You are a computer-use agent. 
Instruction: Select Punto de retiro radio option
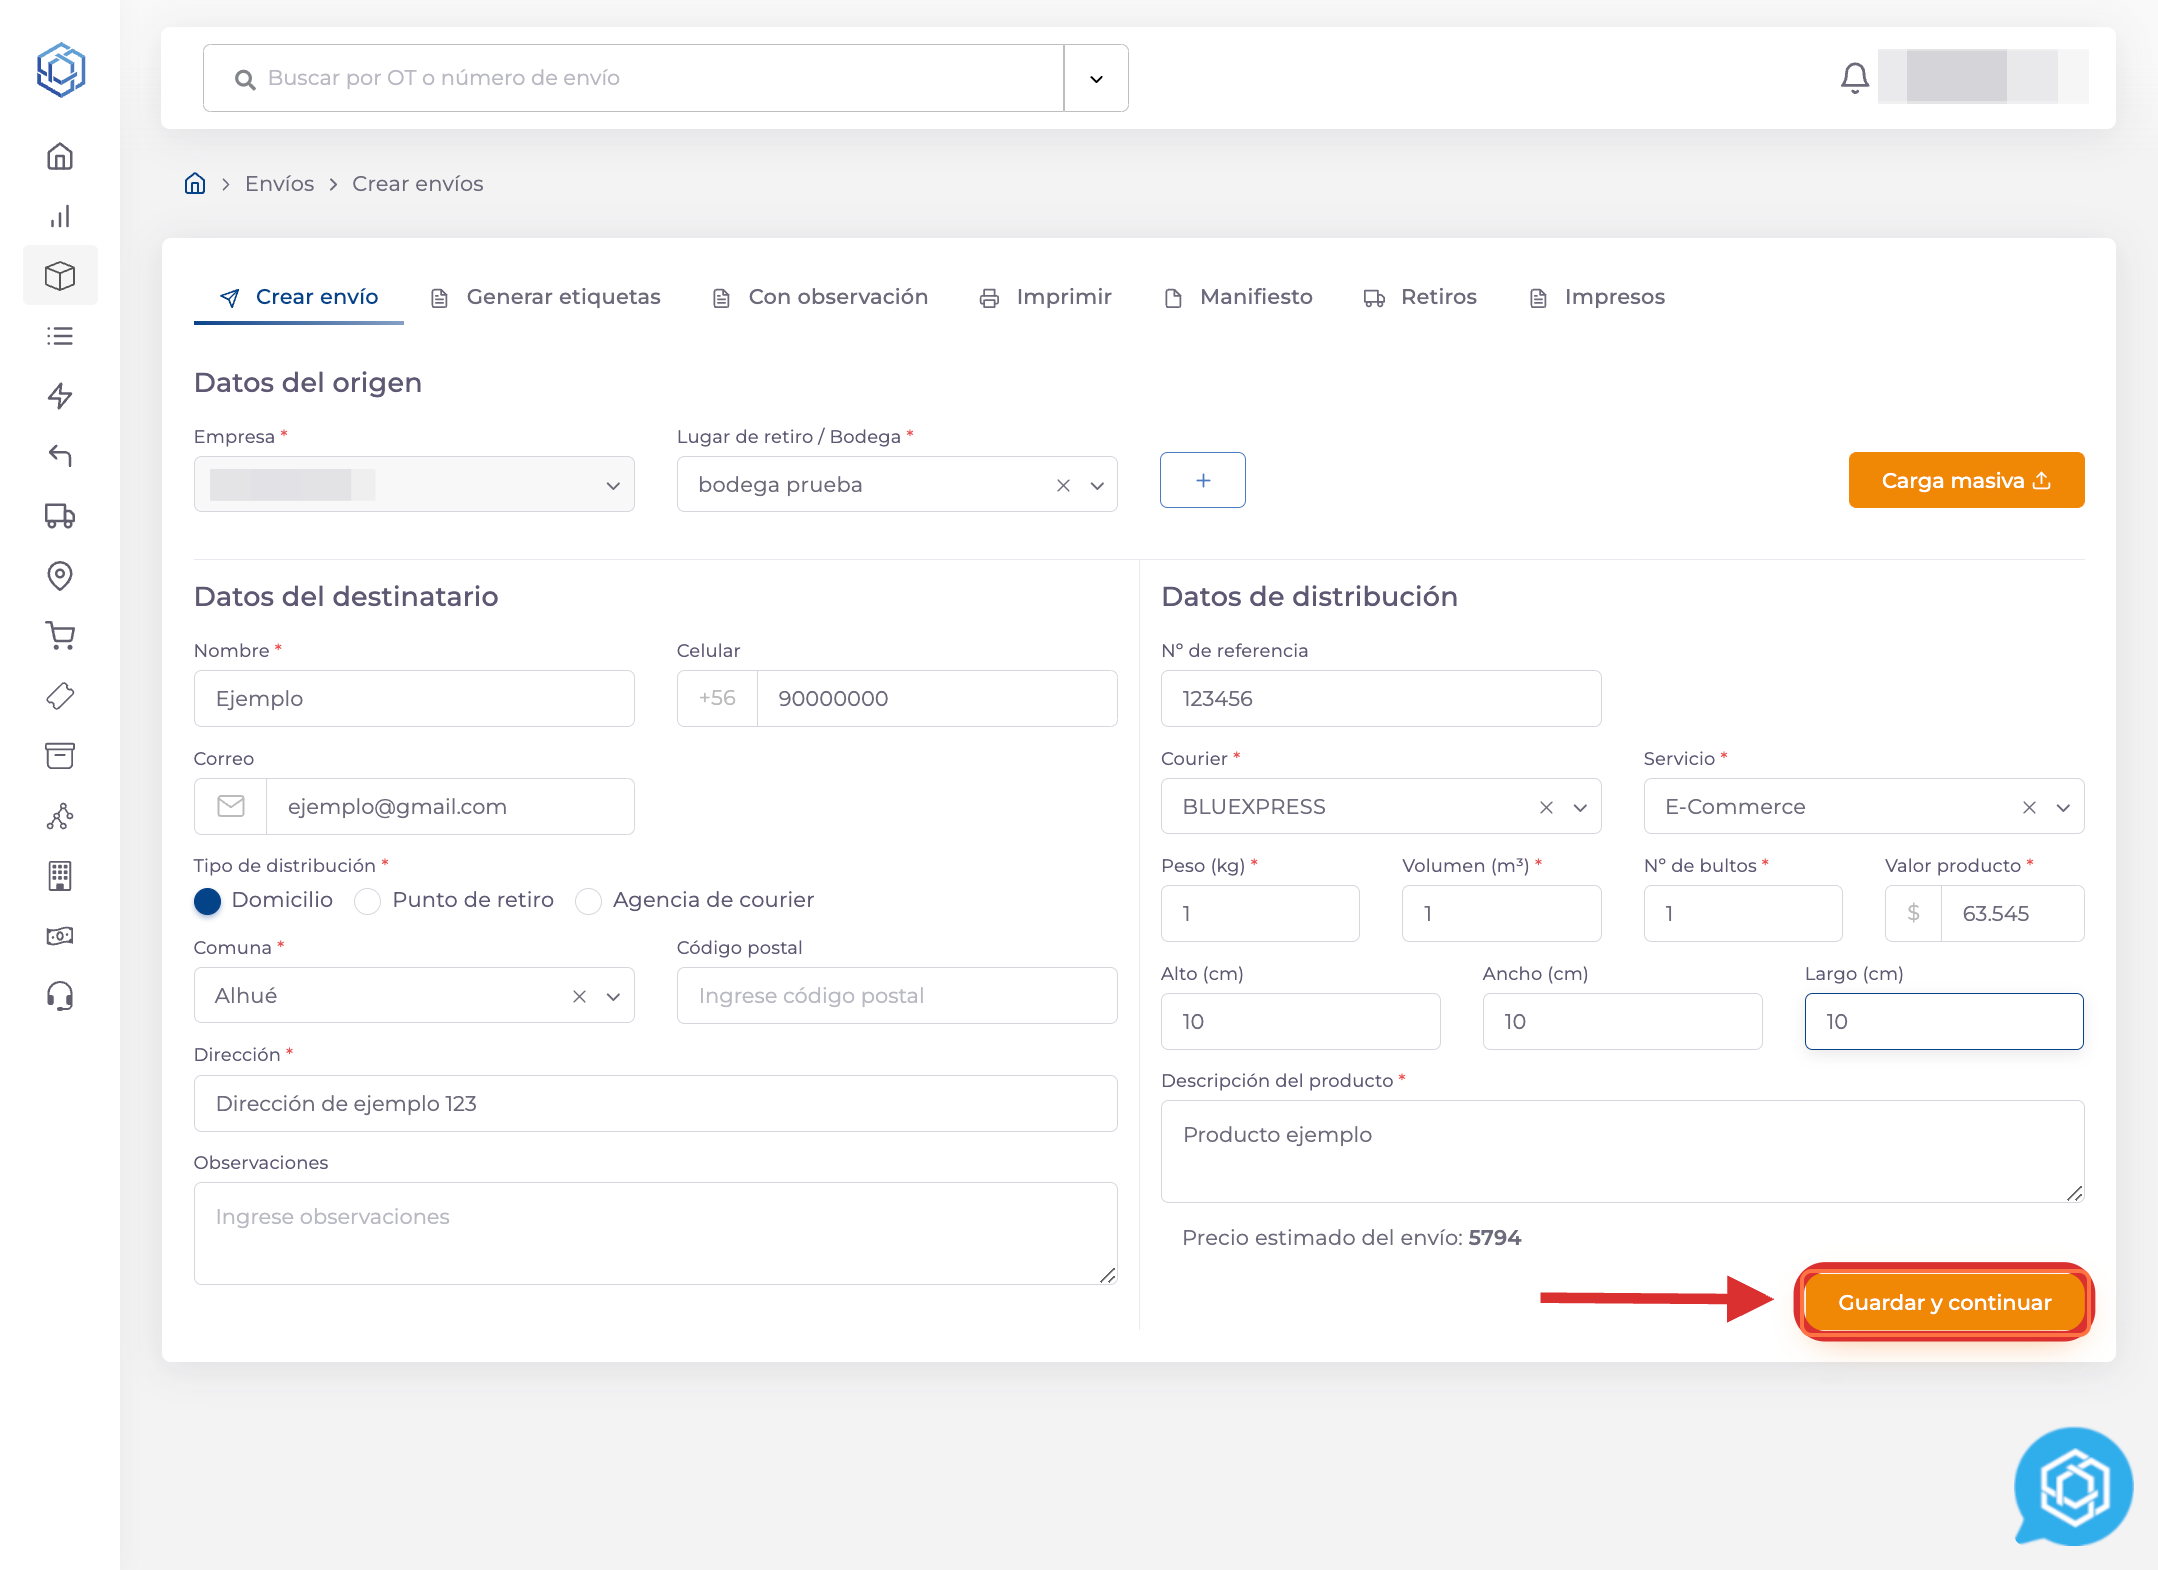point(368,901)
